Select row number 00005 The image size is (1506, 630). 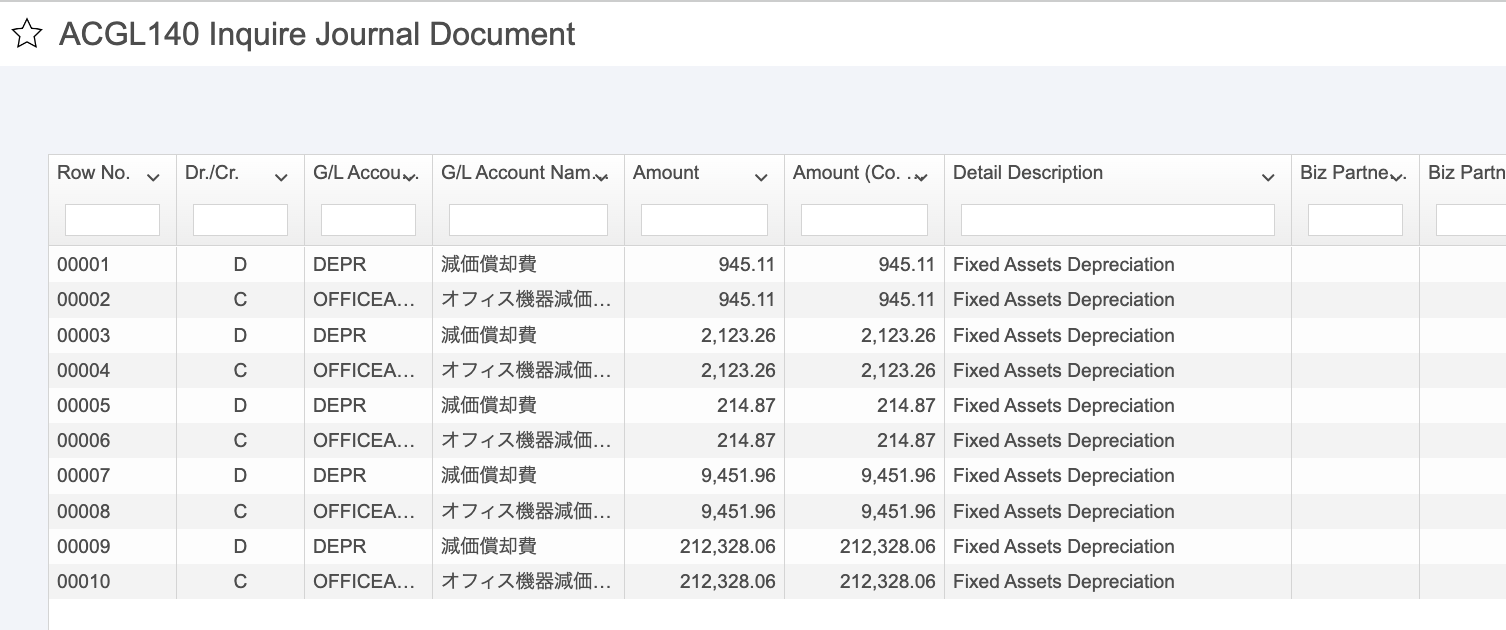[84, 405]
